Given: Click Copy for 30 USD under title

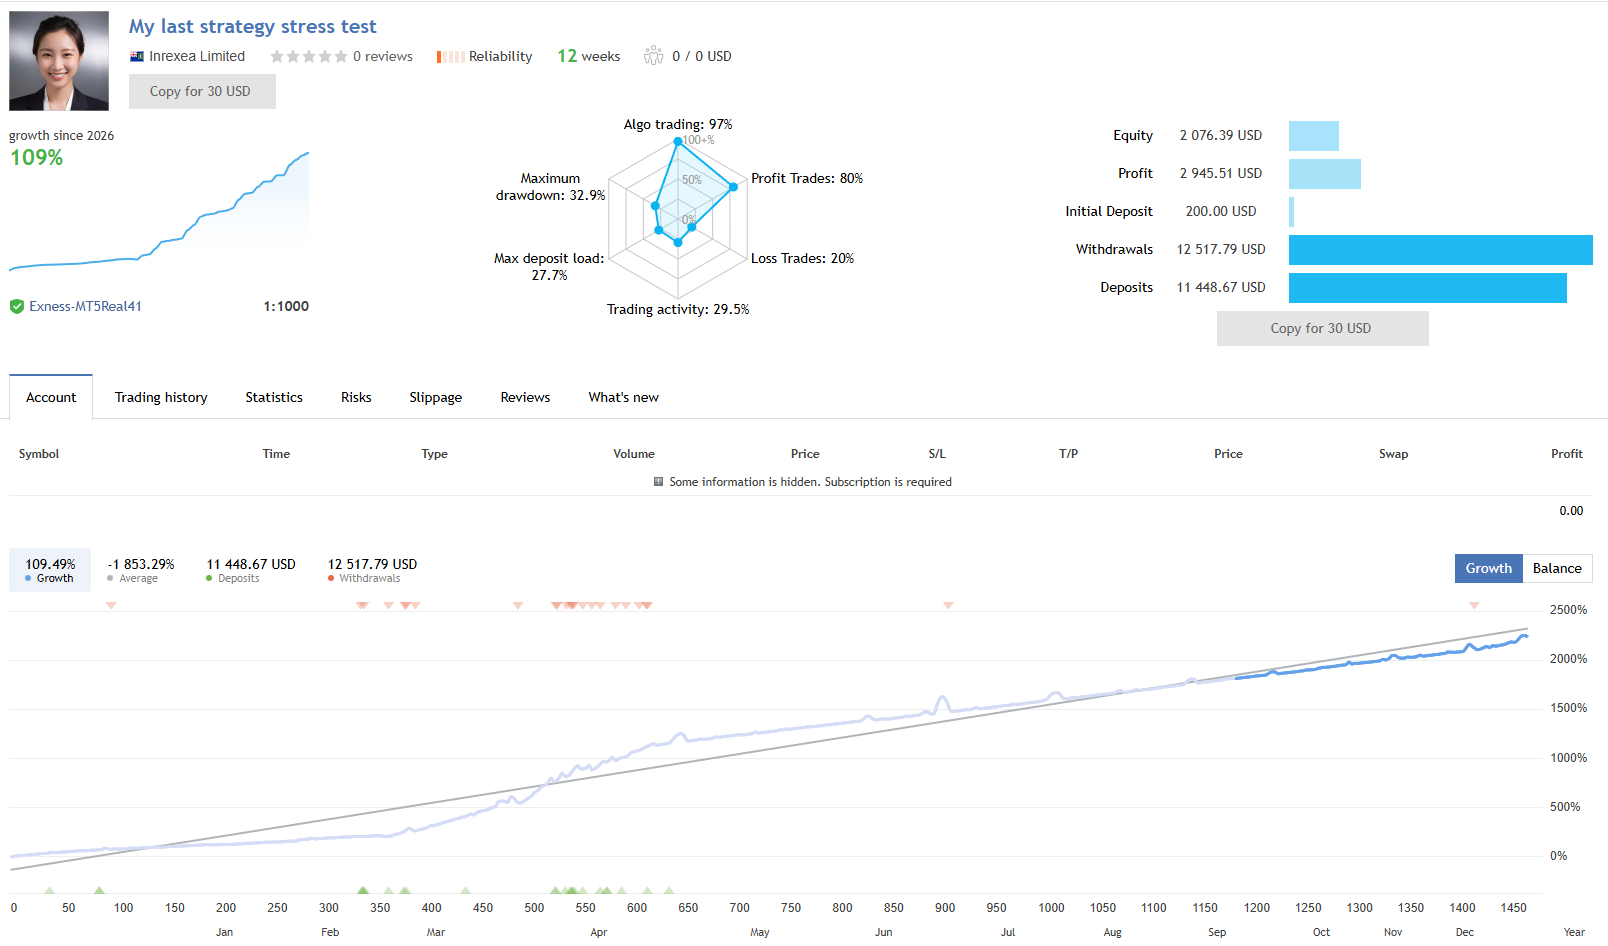Looking at the screenshot, I should (x=202, y=91).
